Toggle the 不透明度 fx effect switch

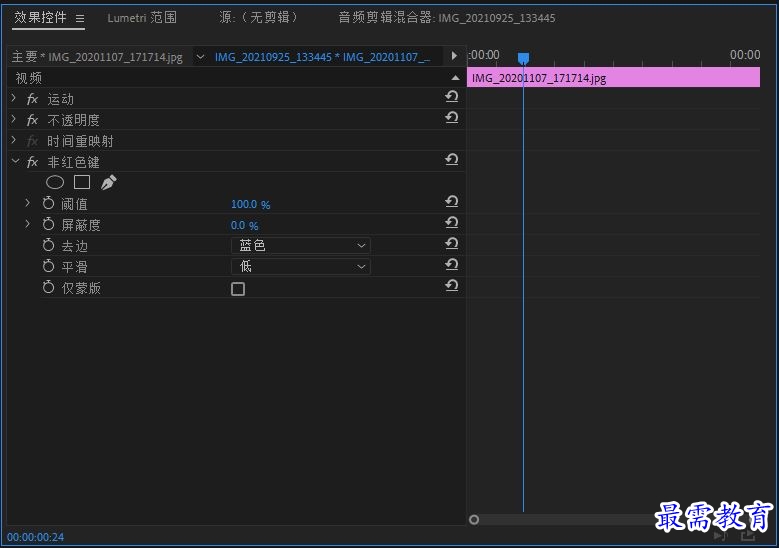coord(32,120)
